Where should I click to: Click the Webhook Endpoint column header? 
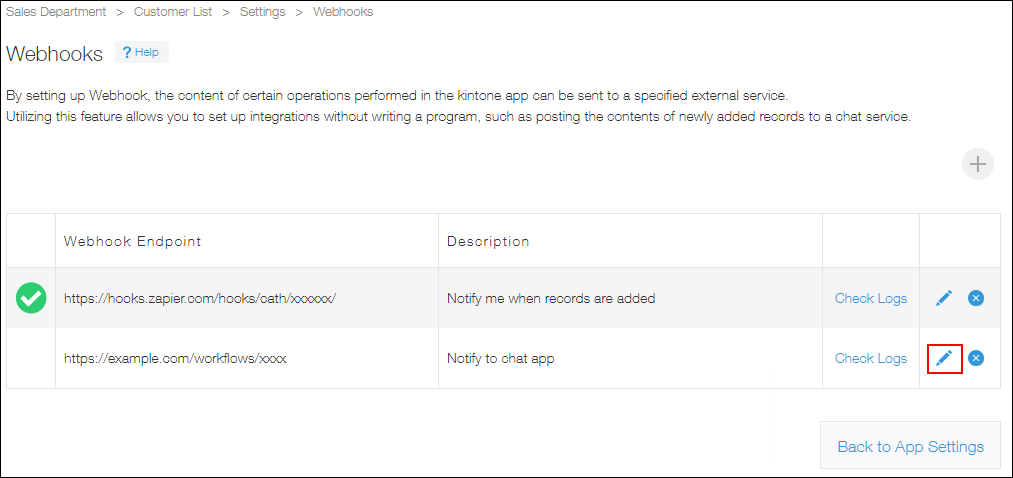click(x=132, y=241)
